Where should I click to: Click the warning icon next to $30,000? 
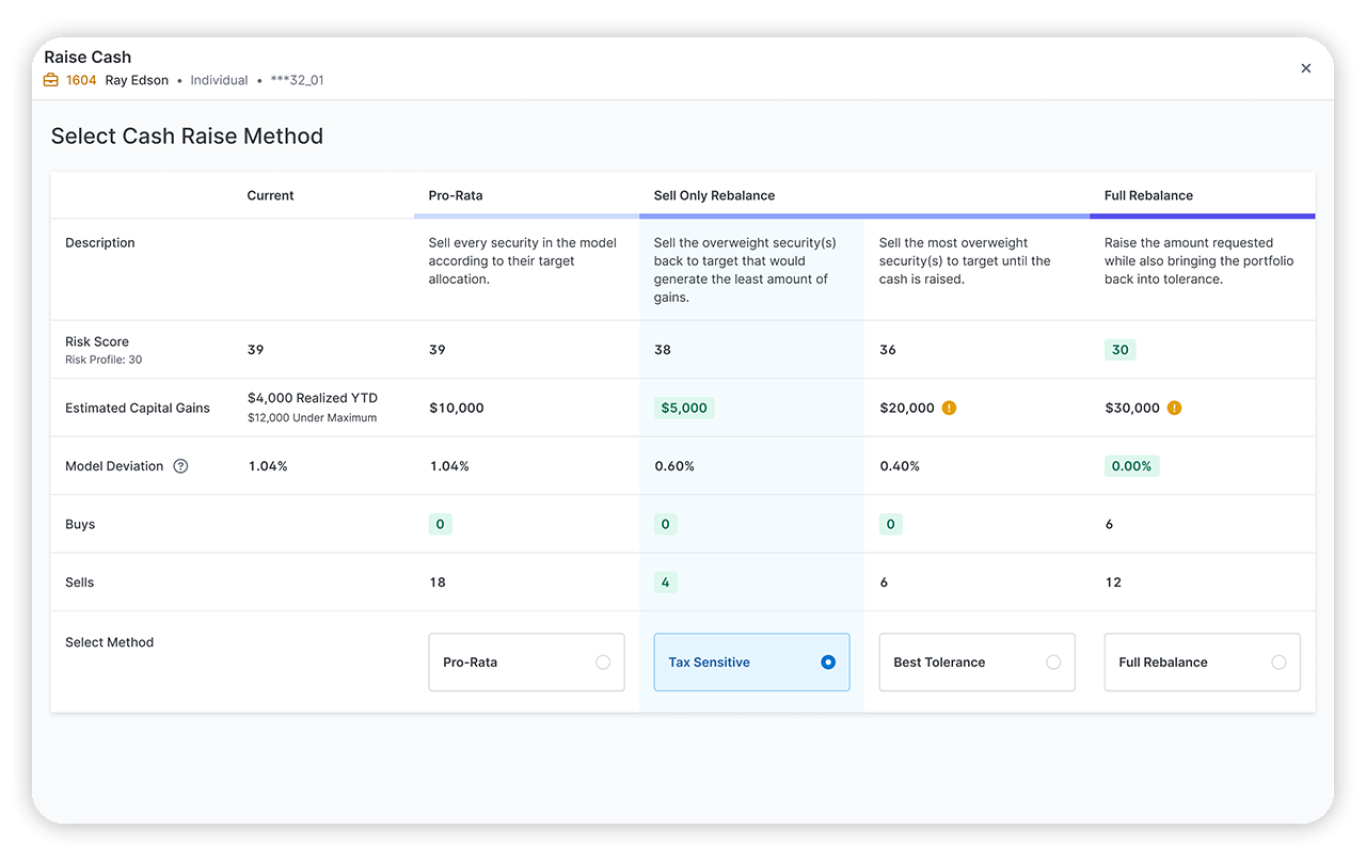click(x=1173, y=407)
